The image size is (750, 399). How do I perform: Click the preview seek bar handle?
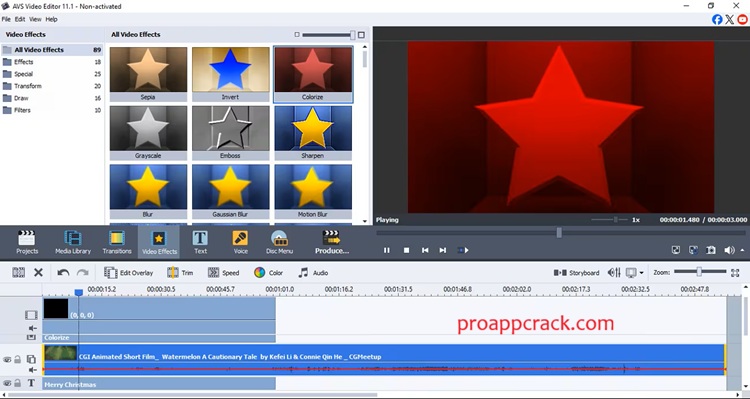pyautogui.click(x=559, y=233)
